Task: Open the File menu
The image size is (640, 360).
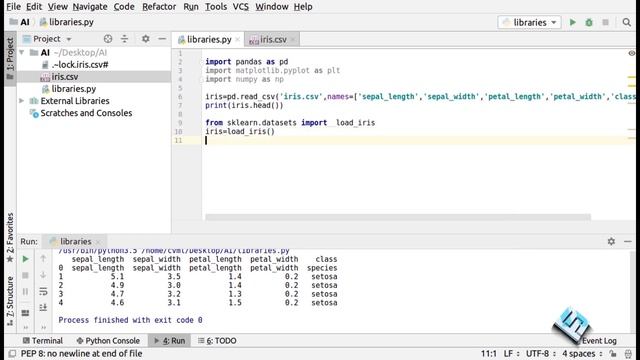Action: (13, 7)
